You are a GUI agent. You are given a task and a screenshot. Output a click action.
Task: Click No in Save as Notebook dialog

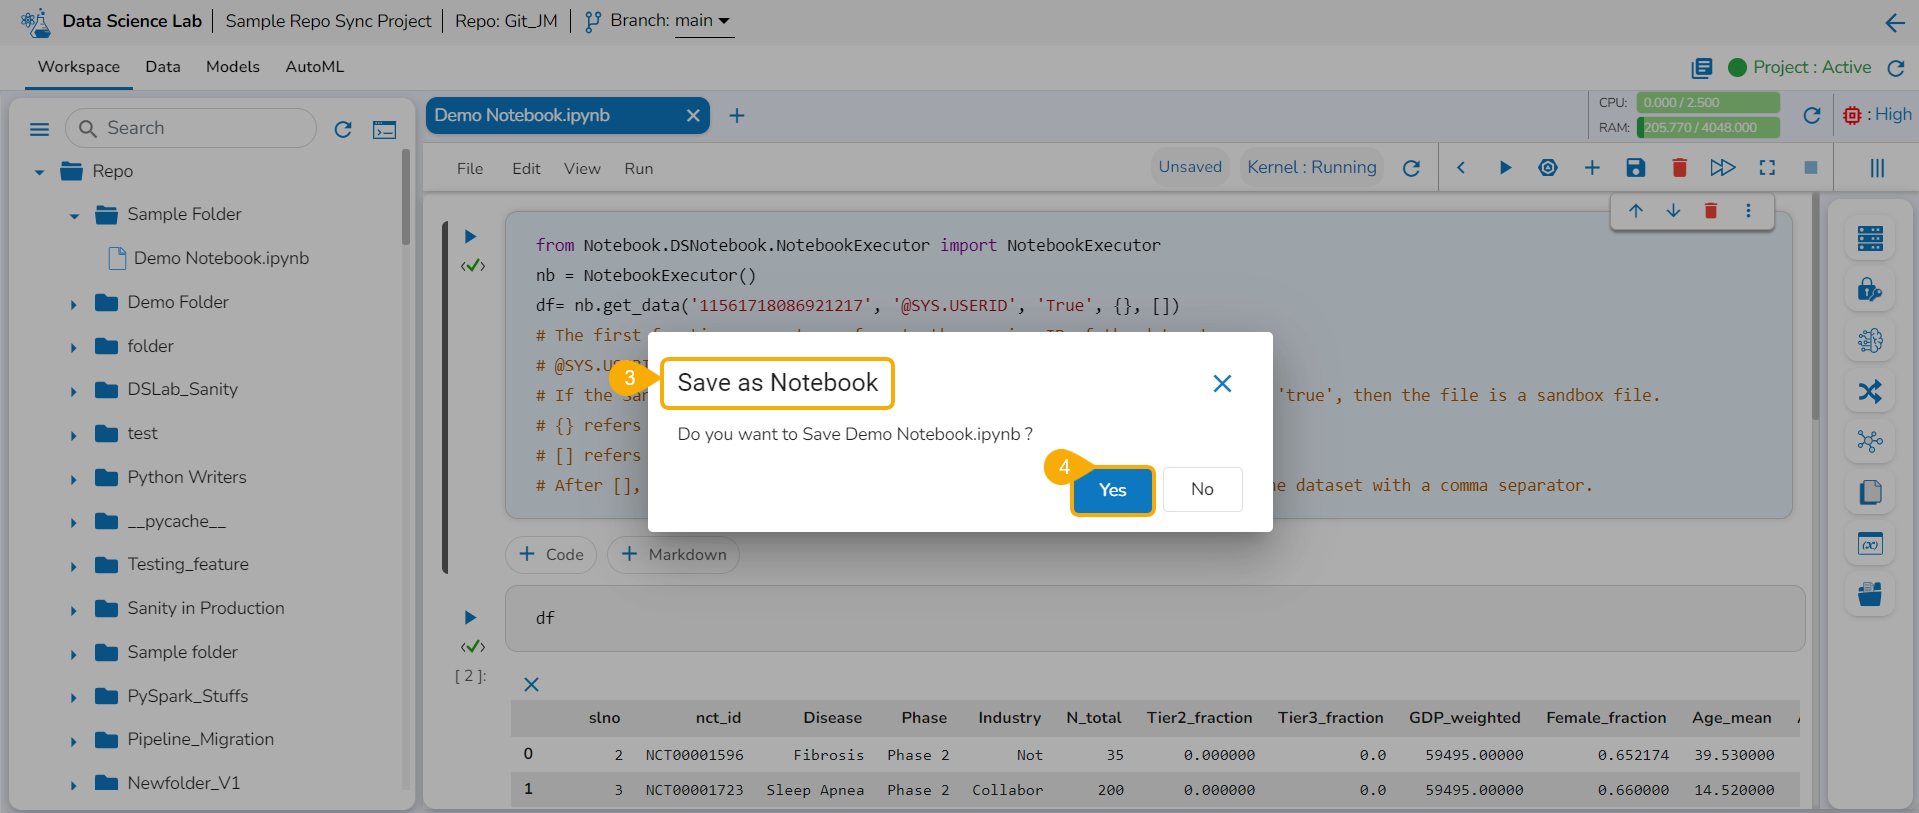point(1202,489)
